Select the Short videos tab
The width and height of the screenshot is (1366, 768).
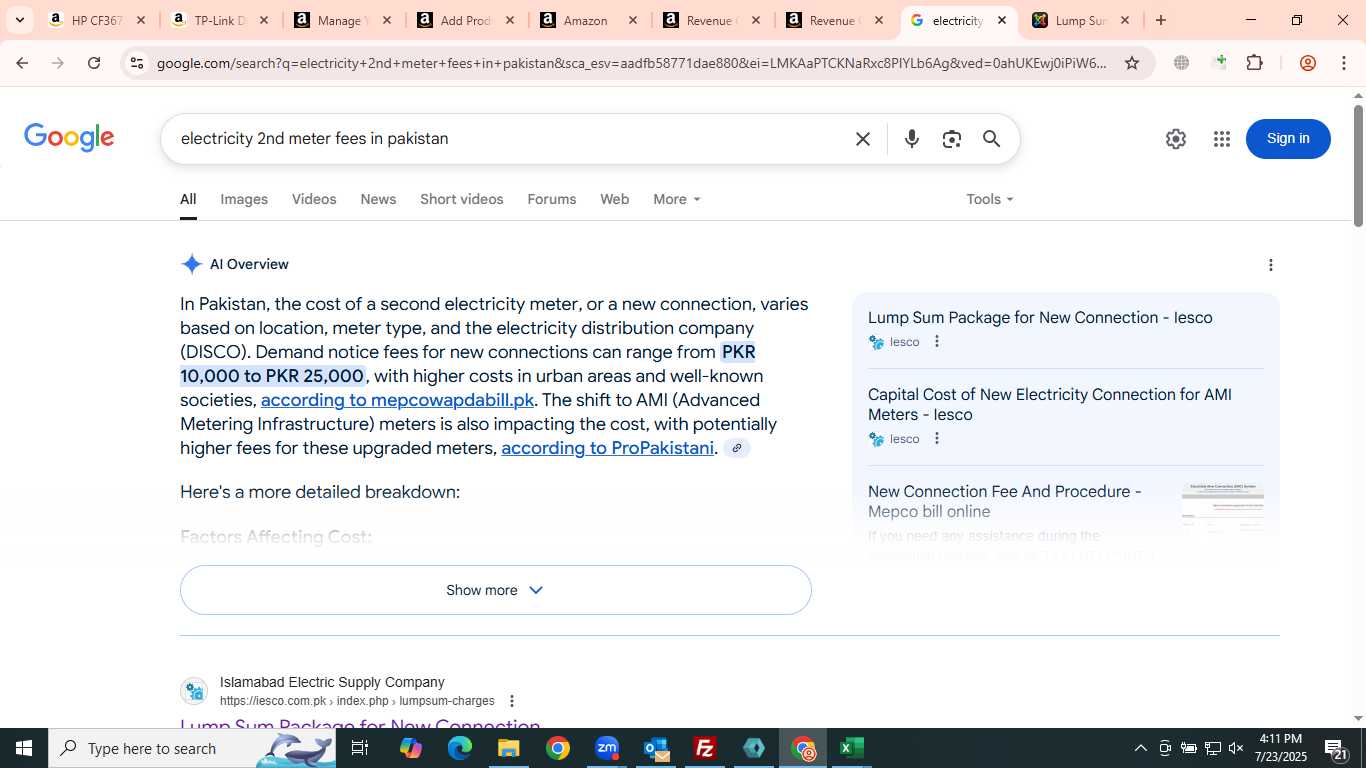pos(462,199)
